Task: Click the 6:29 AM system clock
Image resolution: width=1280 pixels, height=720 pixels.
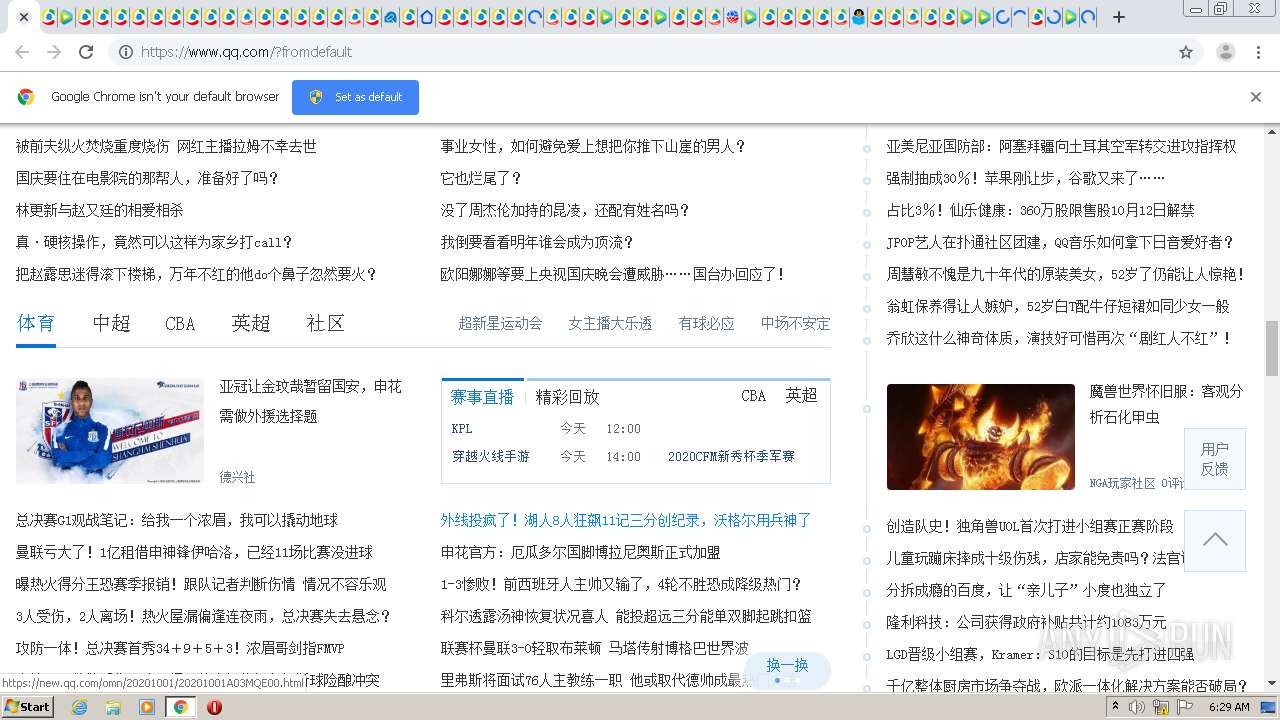Action: 1229,707
